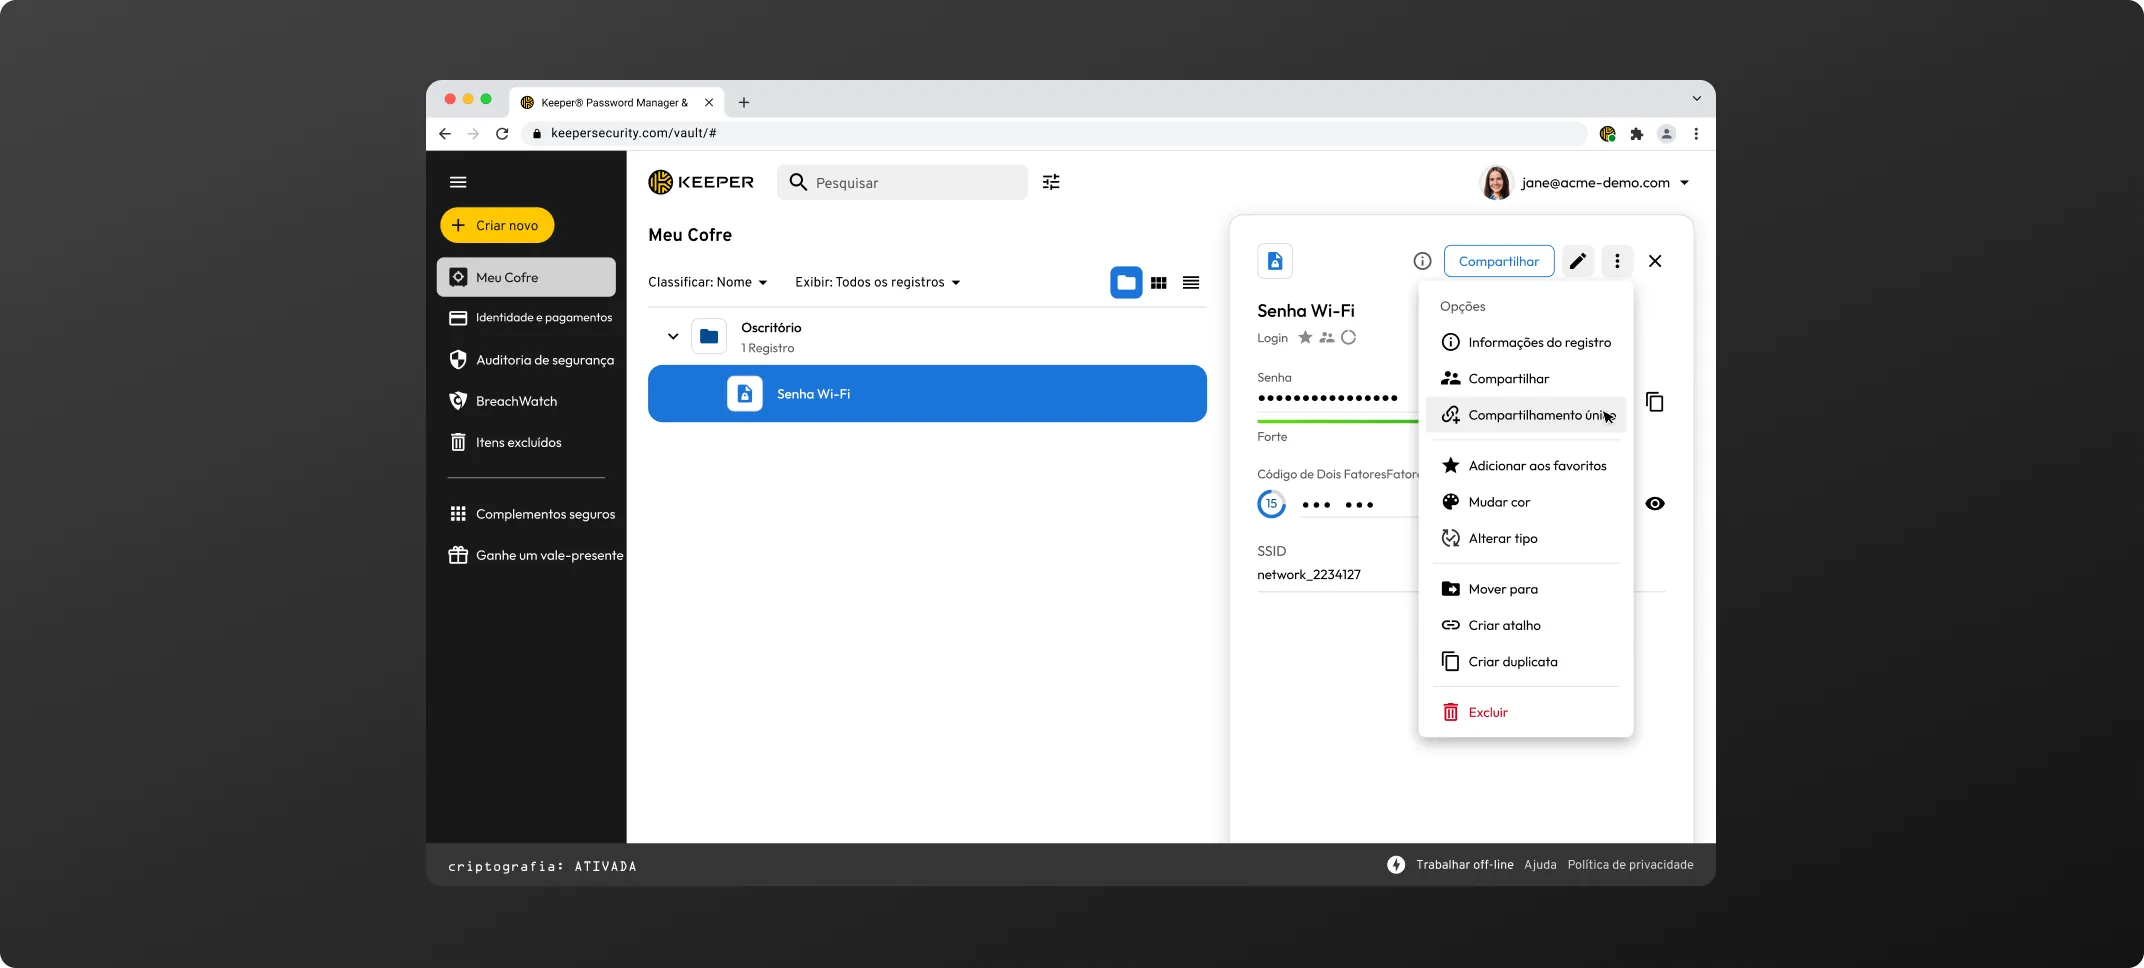Open the hamburger menu in sidebar
2144x968 pixels.
458,182
